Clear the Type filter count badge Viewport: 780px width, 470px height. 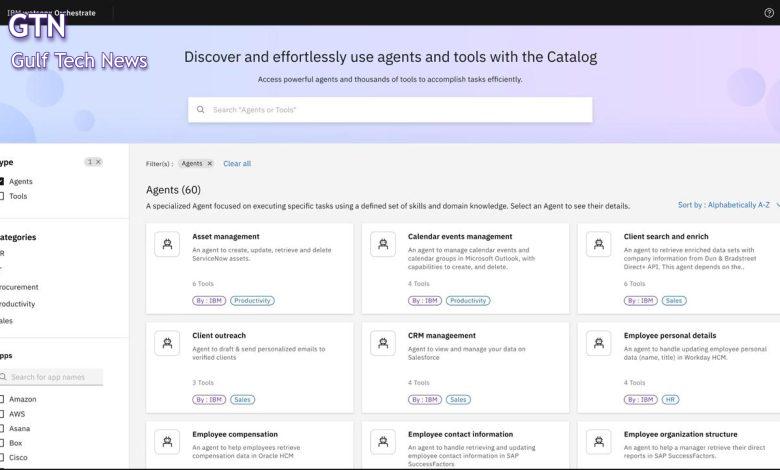point(98,162)
